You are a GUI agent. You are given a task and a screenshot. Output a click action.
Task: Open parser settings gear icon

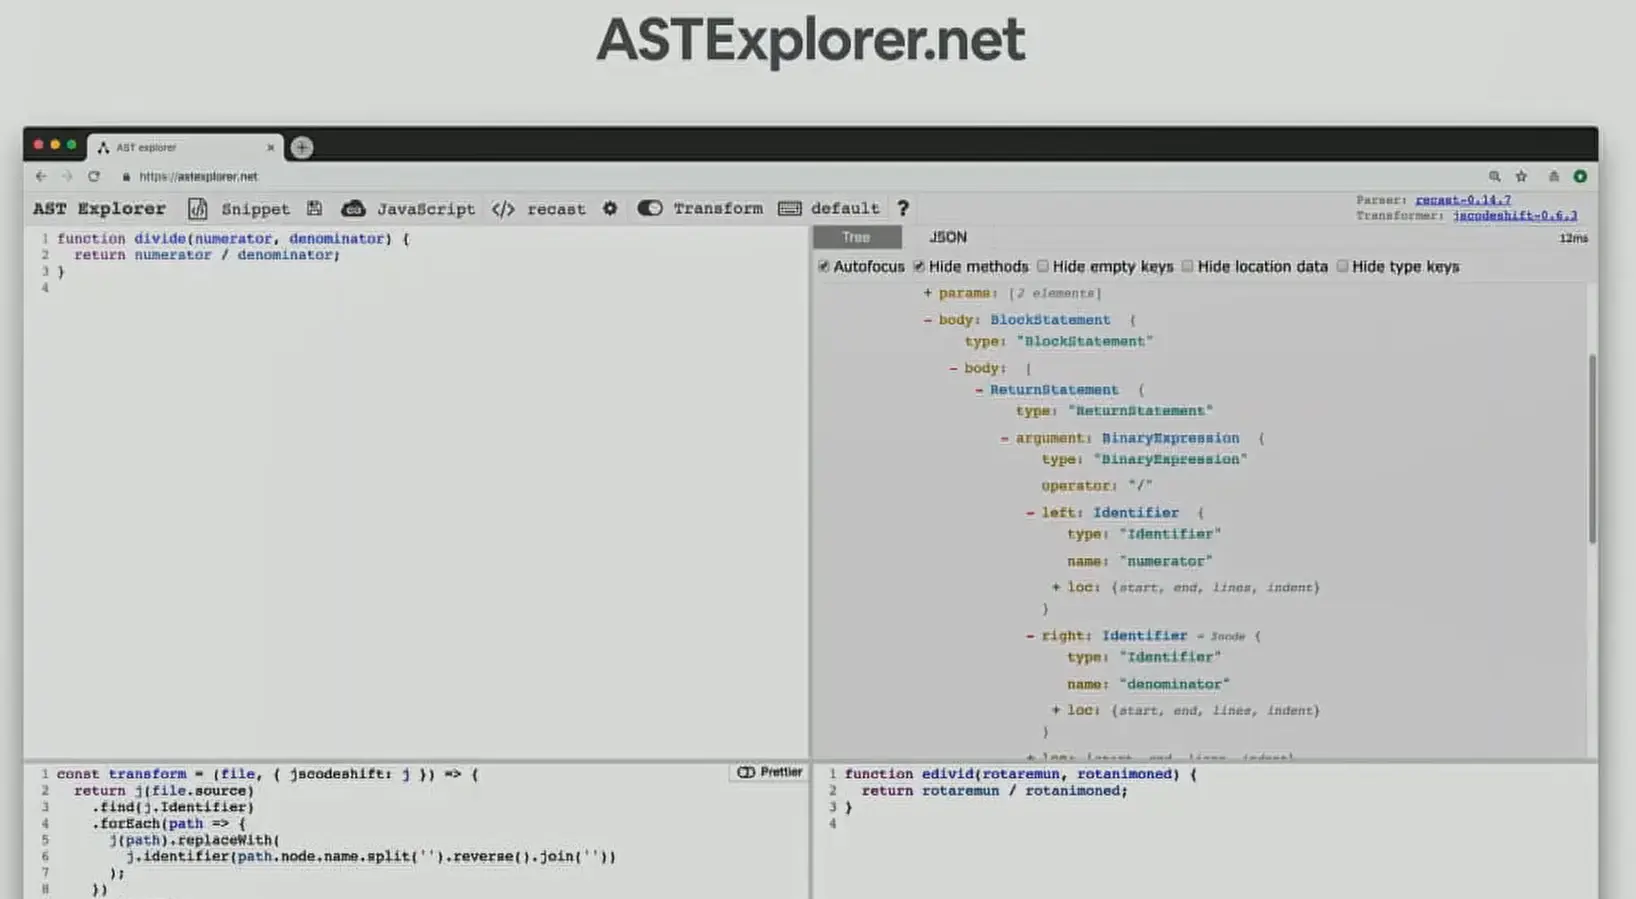click(x=610, y=208)
